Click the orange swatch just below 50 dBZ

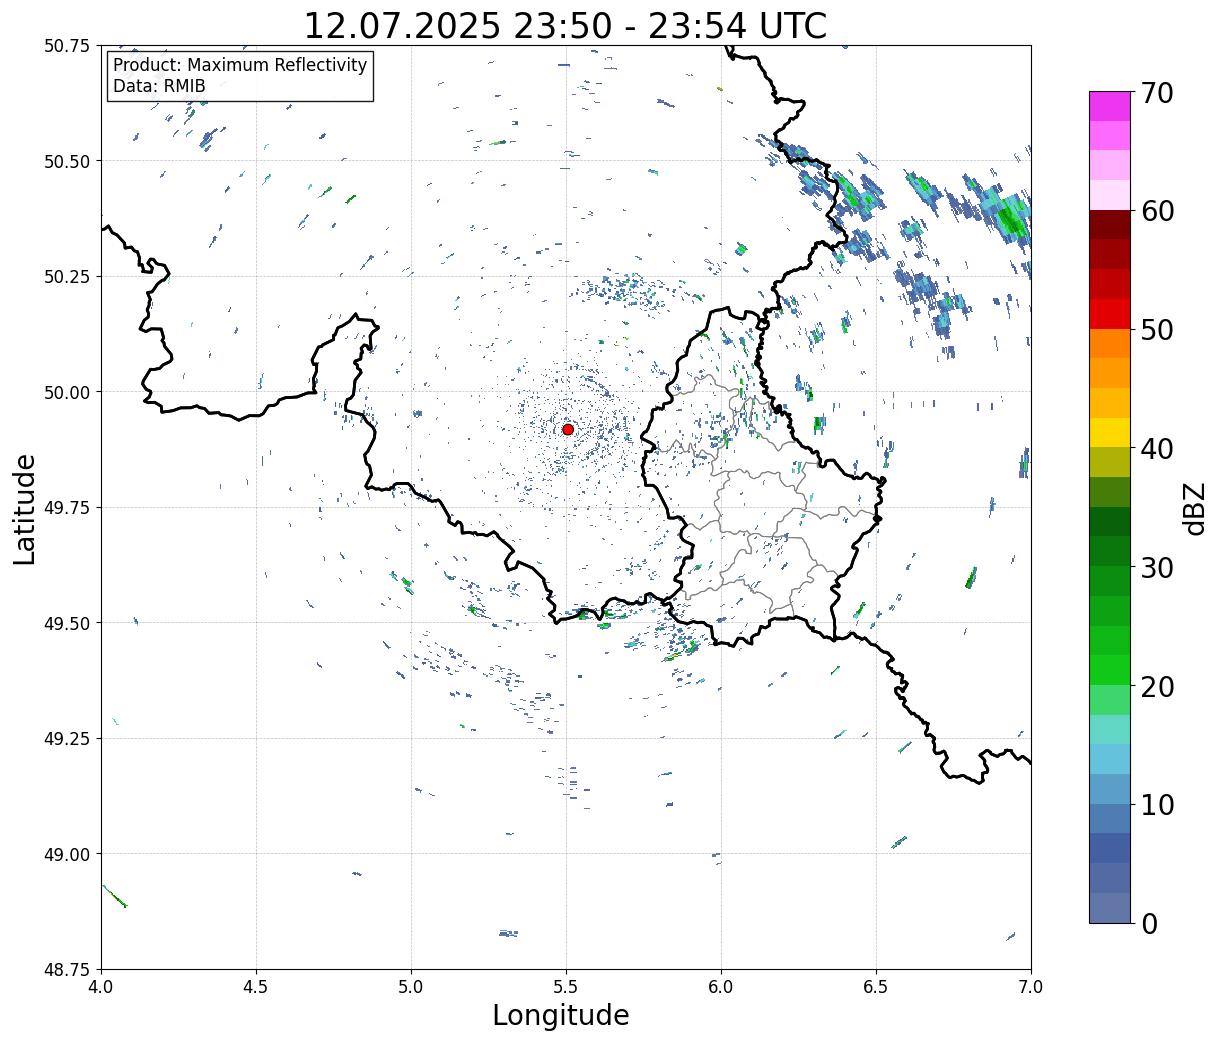click(x=1110, y=343)
